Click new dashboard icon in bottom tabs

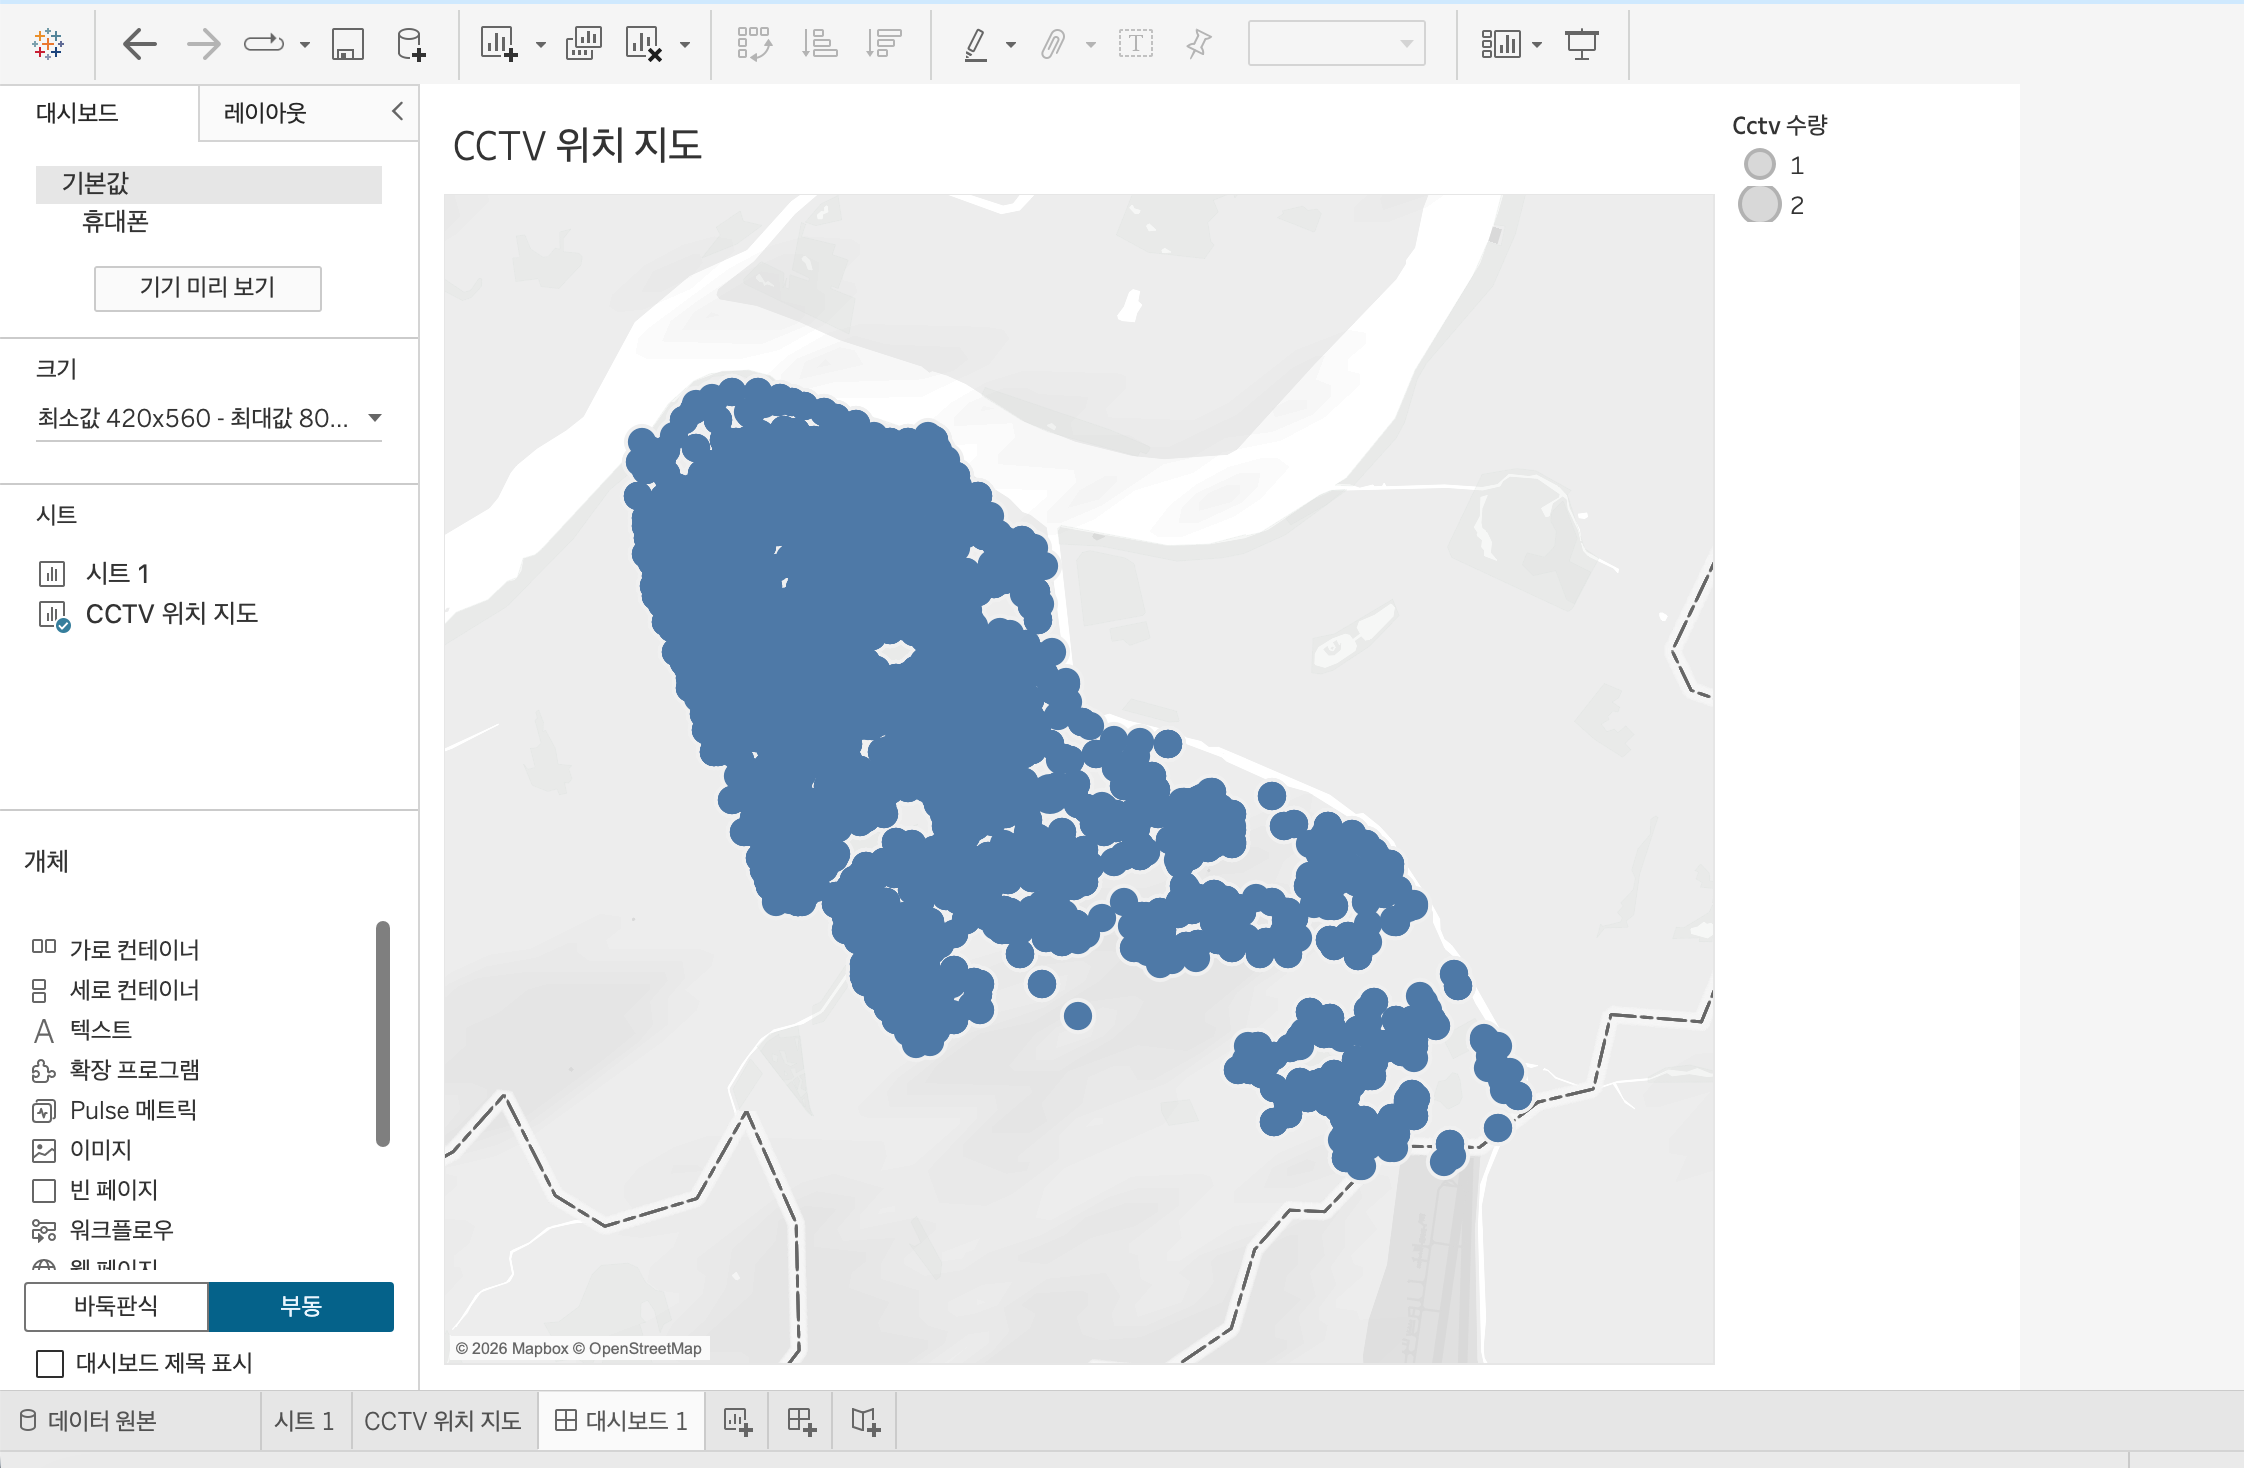pyautogui.click(x=801, y=1421)
